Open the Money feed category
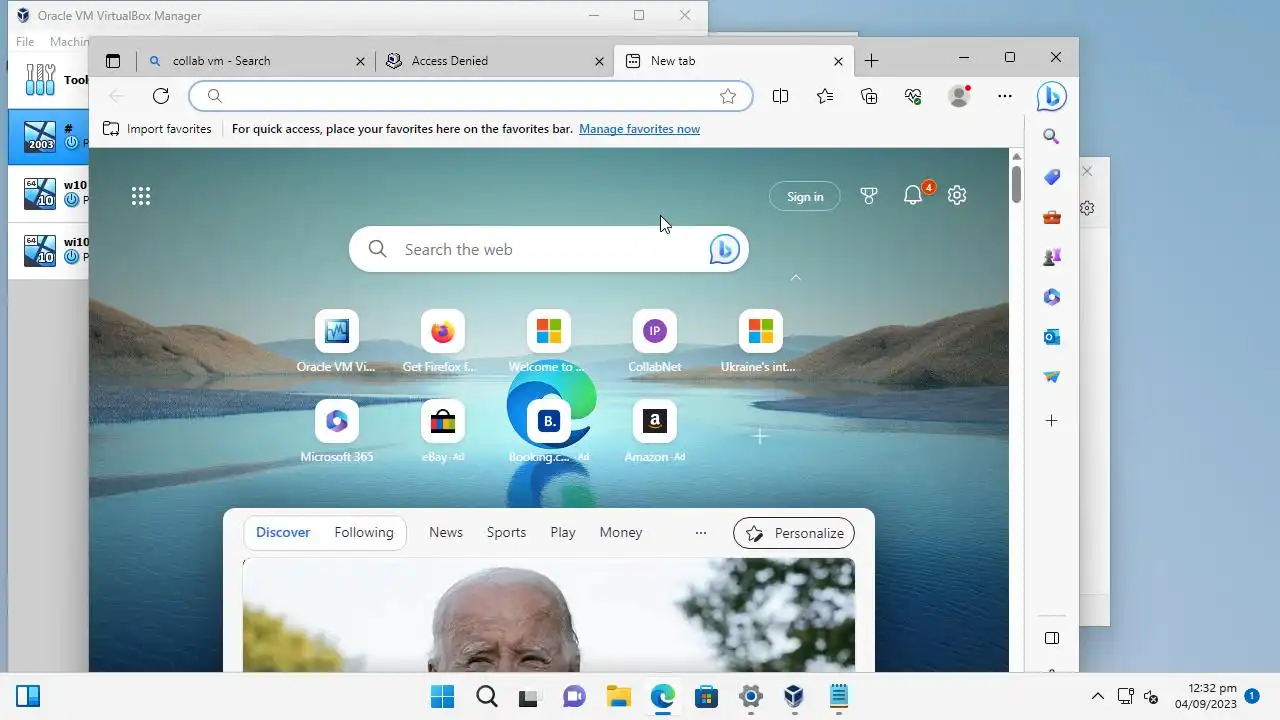Screen dimensions: 1280x720 (x=621, y=533)
